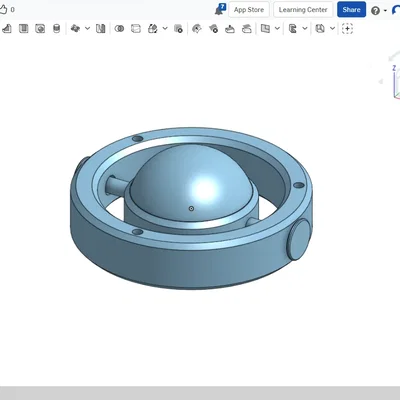Select the Boolean overlapping-circles tool
Viewport: 400px width, 400px height.
click(119, 29)
